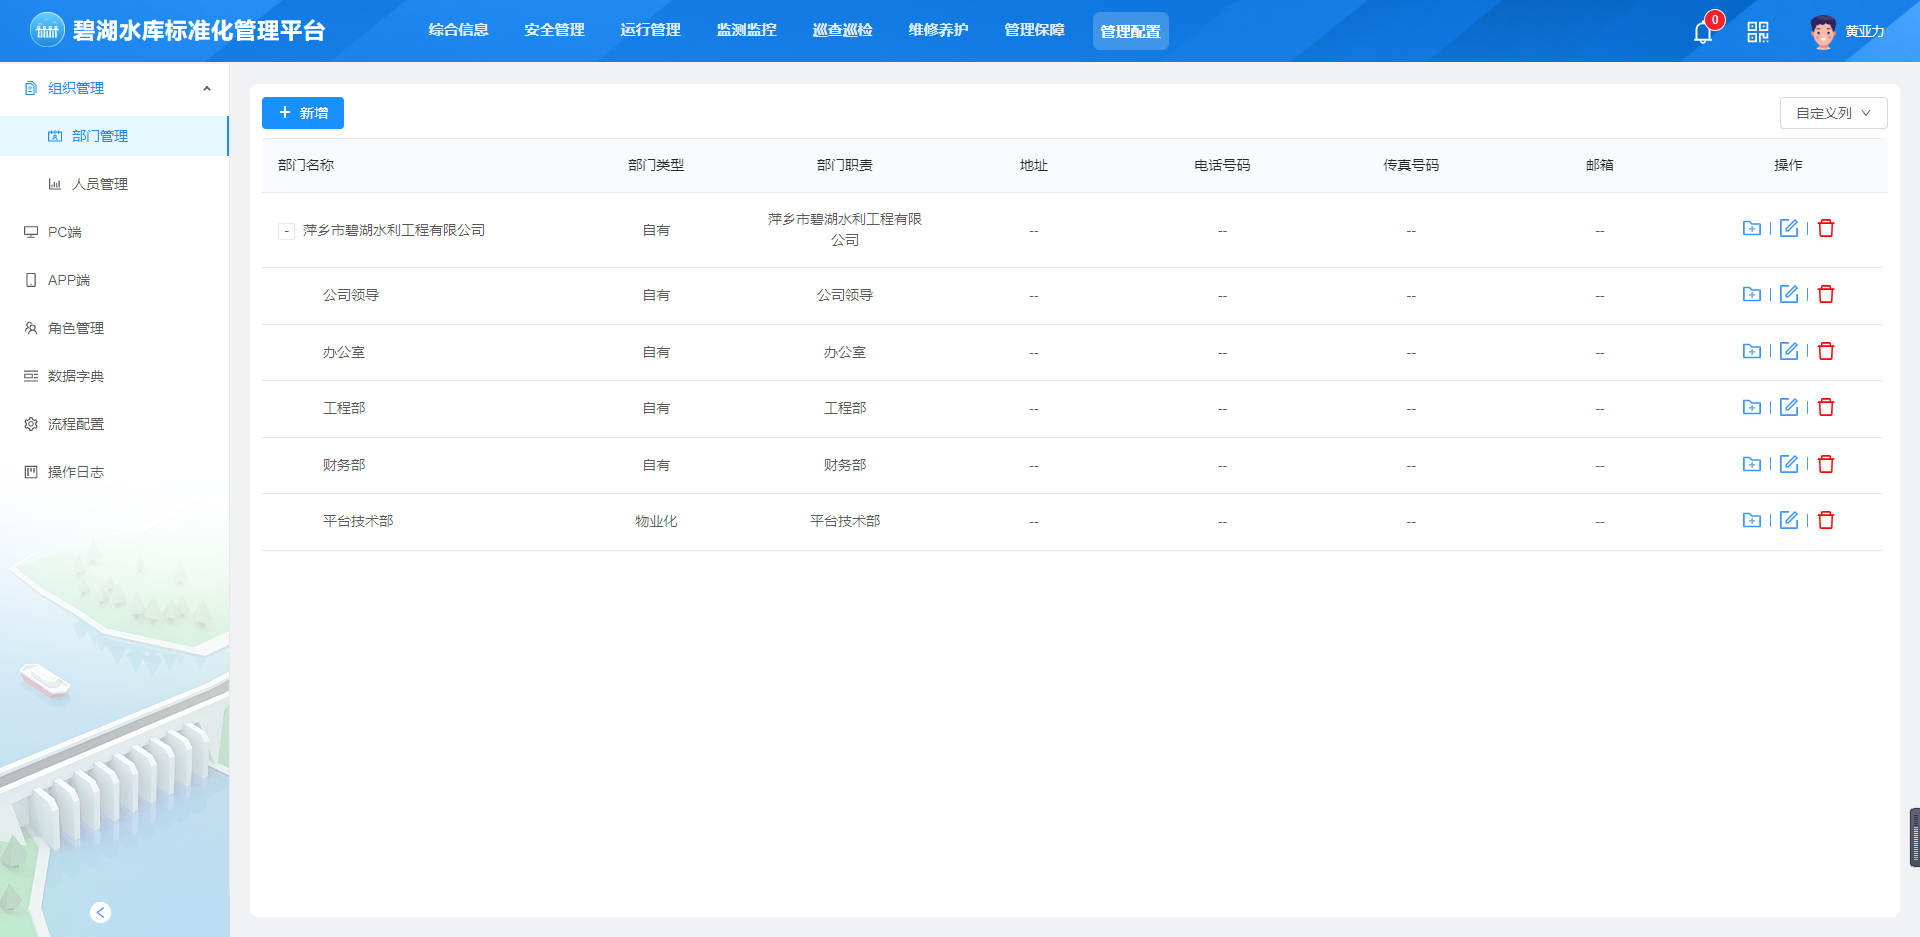Click the platform logo icon

pos(47,31)
